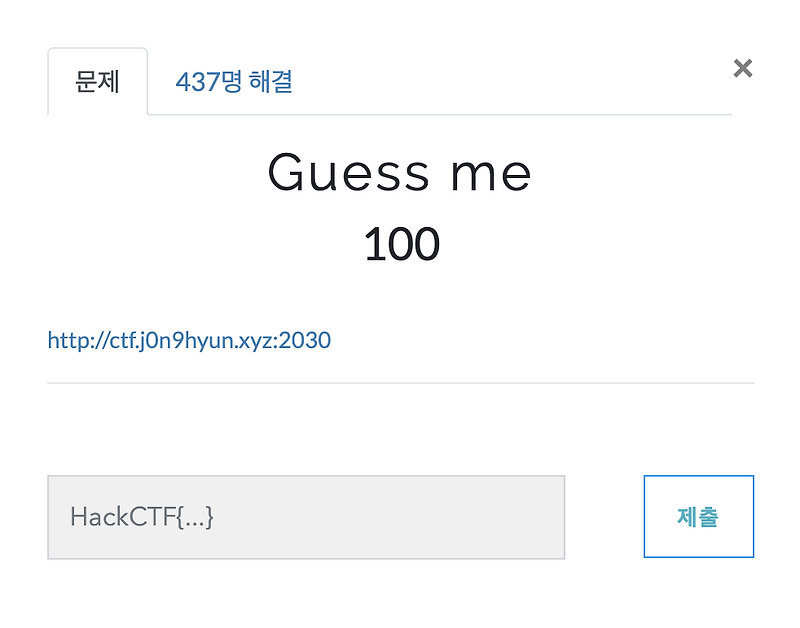The width and height of the screenshot is (800, 628).
Task: Close the challenge popup with the X
Action: (x=742, y=68)
